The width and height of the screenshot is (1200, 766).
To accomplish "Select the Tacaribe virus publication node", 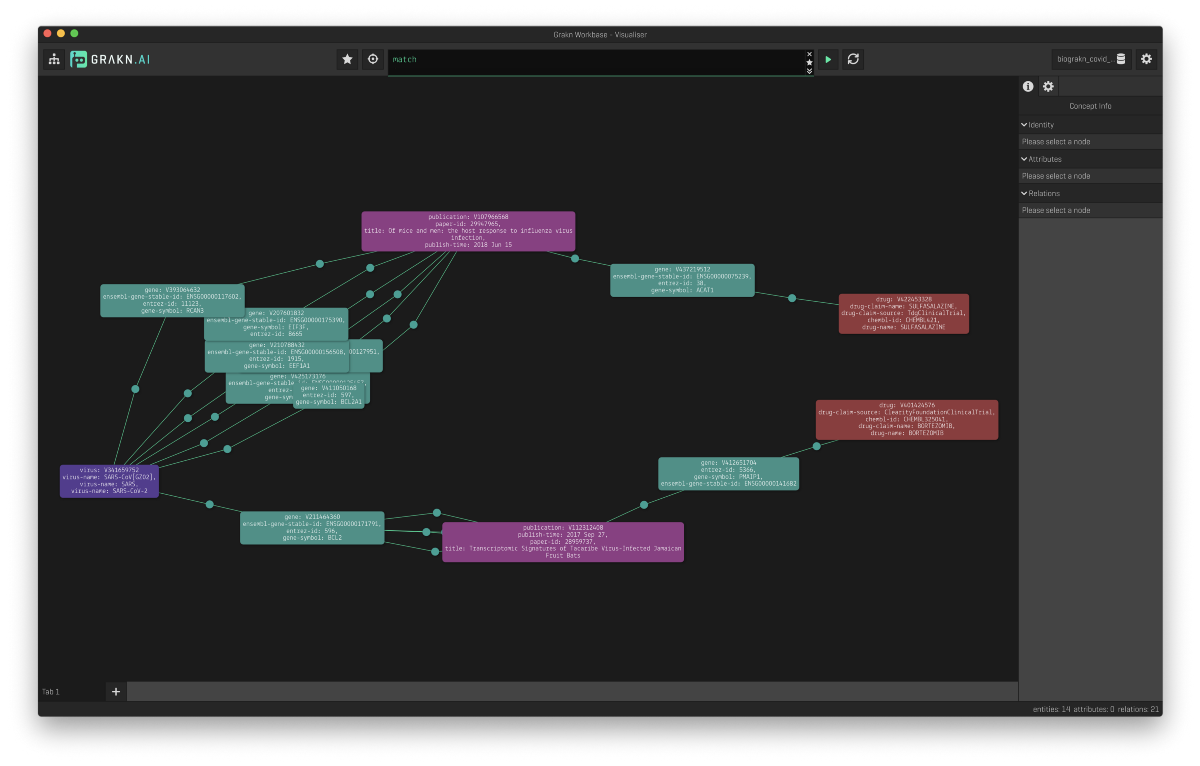I will click(563, 542).
